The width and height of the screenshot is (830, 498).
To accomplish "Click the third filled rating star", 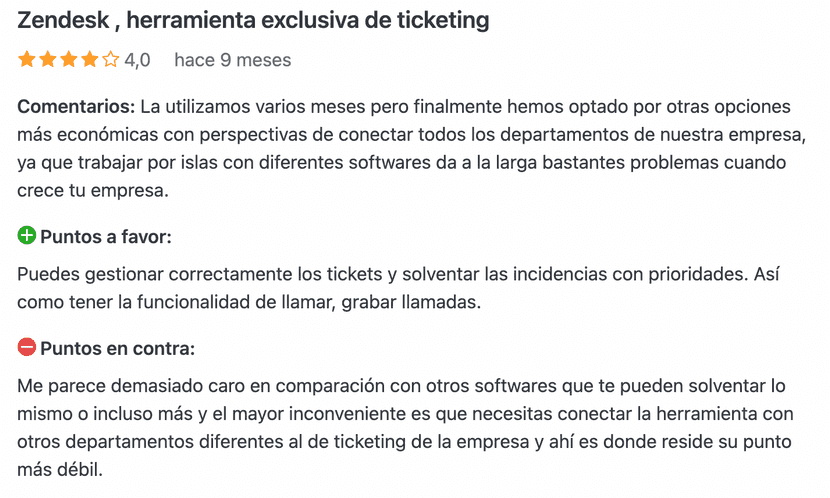I will pos(68,60).
